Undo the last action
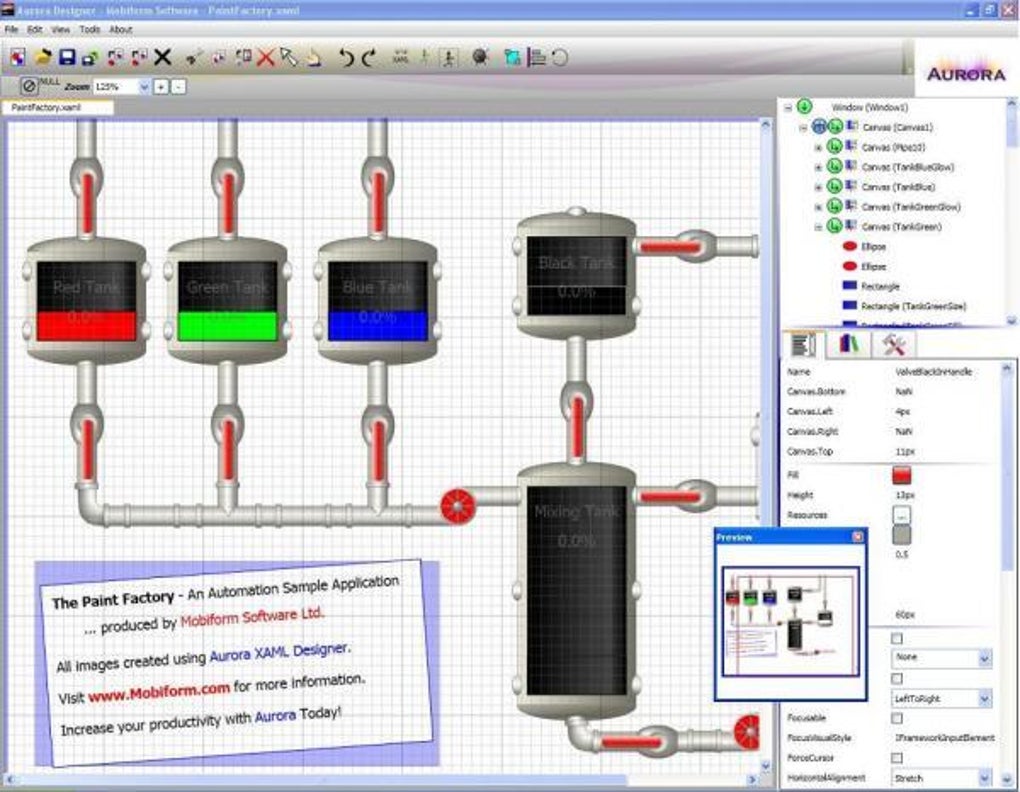The image size is (1020, 792). [x=346, y=58]
